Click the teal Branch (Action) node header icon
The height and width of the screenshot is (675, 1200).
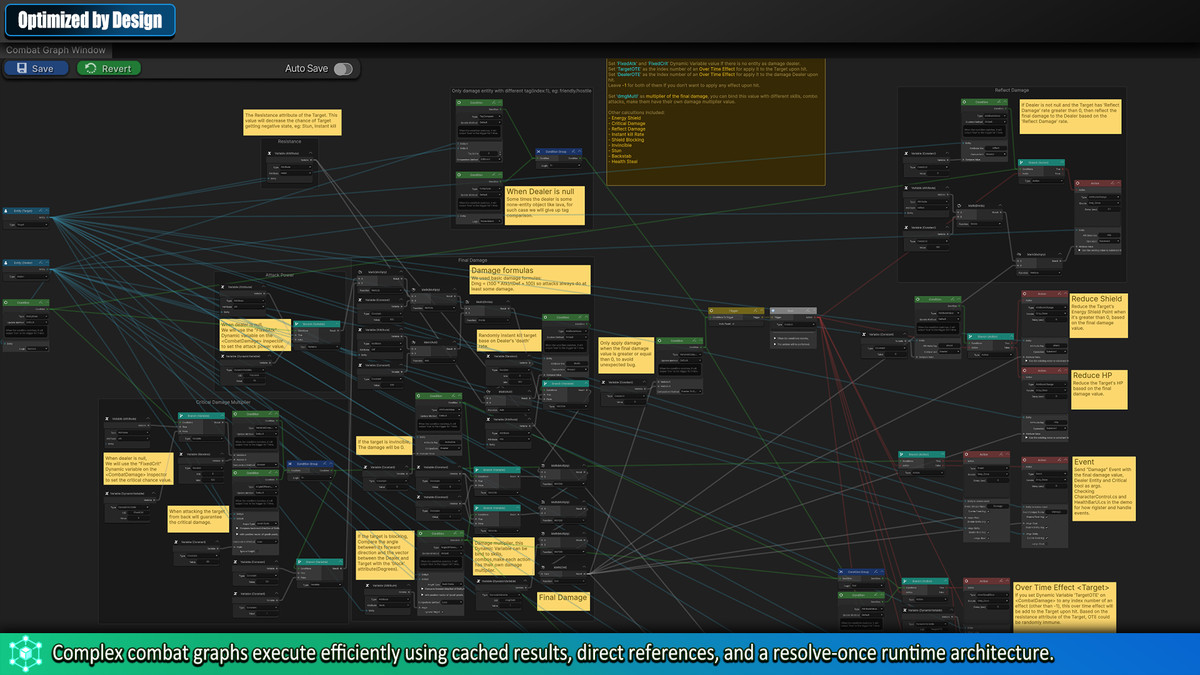point(971,336)
